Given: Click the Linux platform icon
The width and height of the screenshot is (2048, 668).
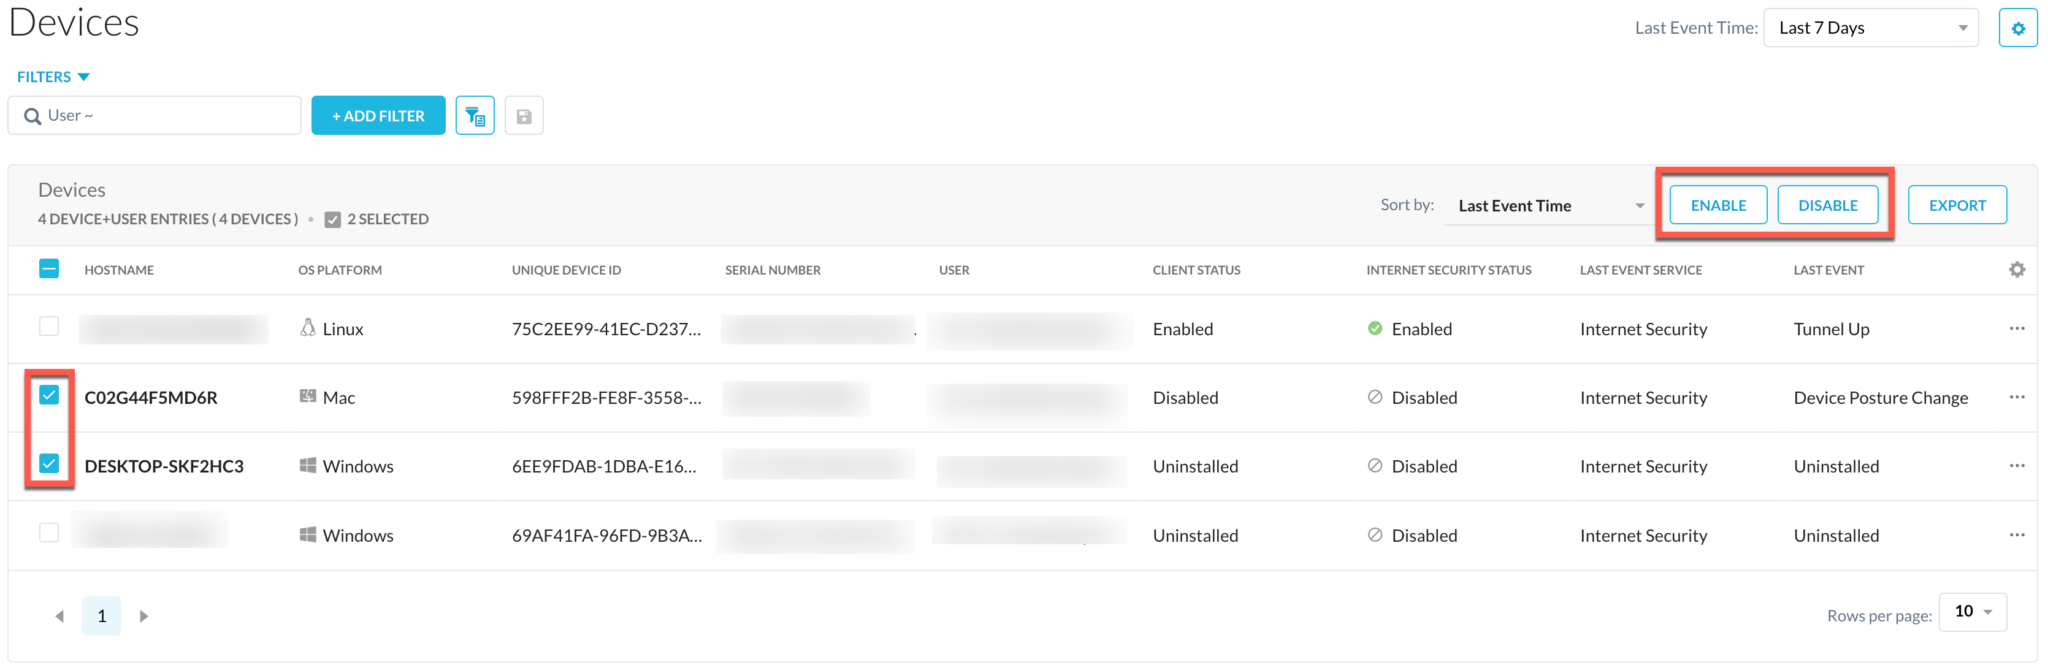Looking at the screenshot, I should tap(308, 327).
